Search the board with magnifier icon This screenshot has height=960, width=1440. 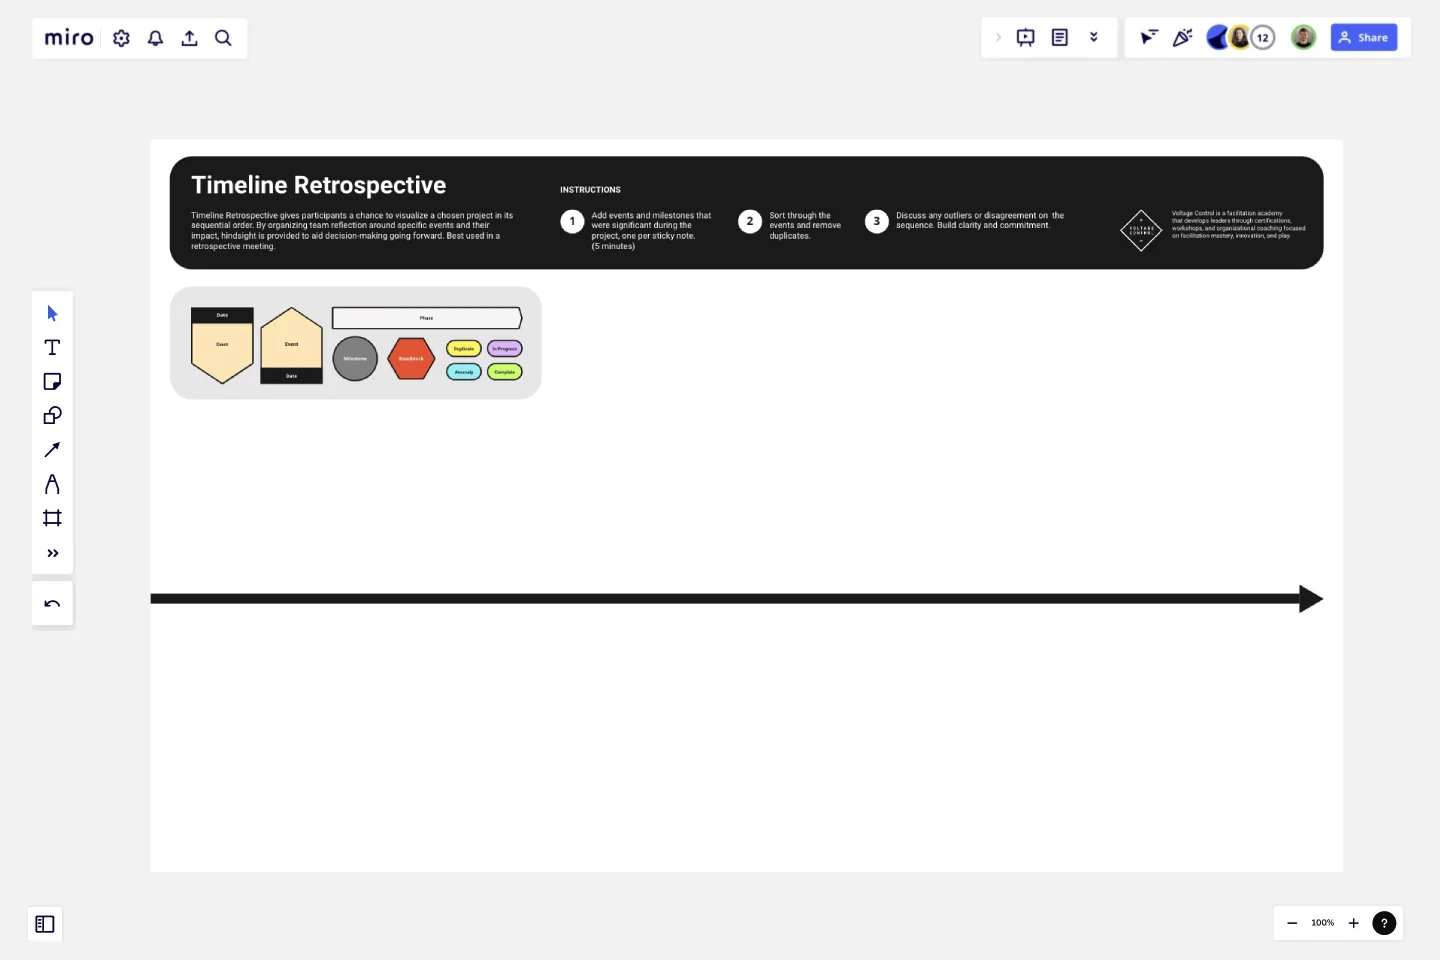[223, 38]
